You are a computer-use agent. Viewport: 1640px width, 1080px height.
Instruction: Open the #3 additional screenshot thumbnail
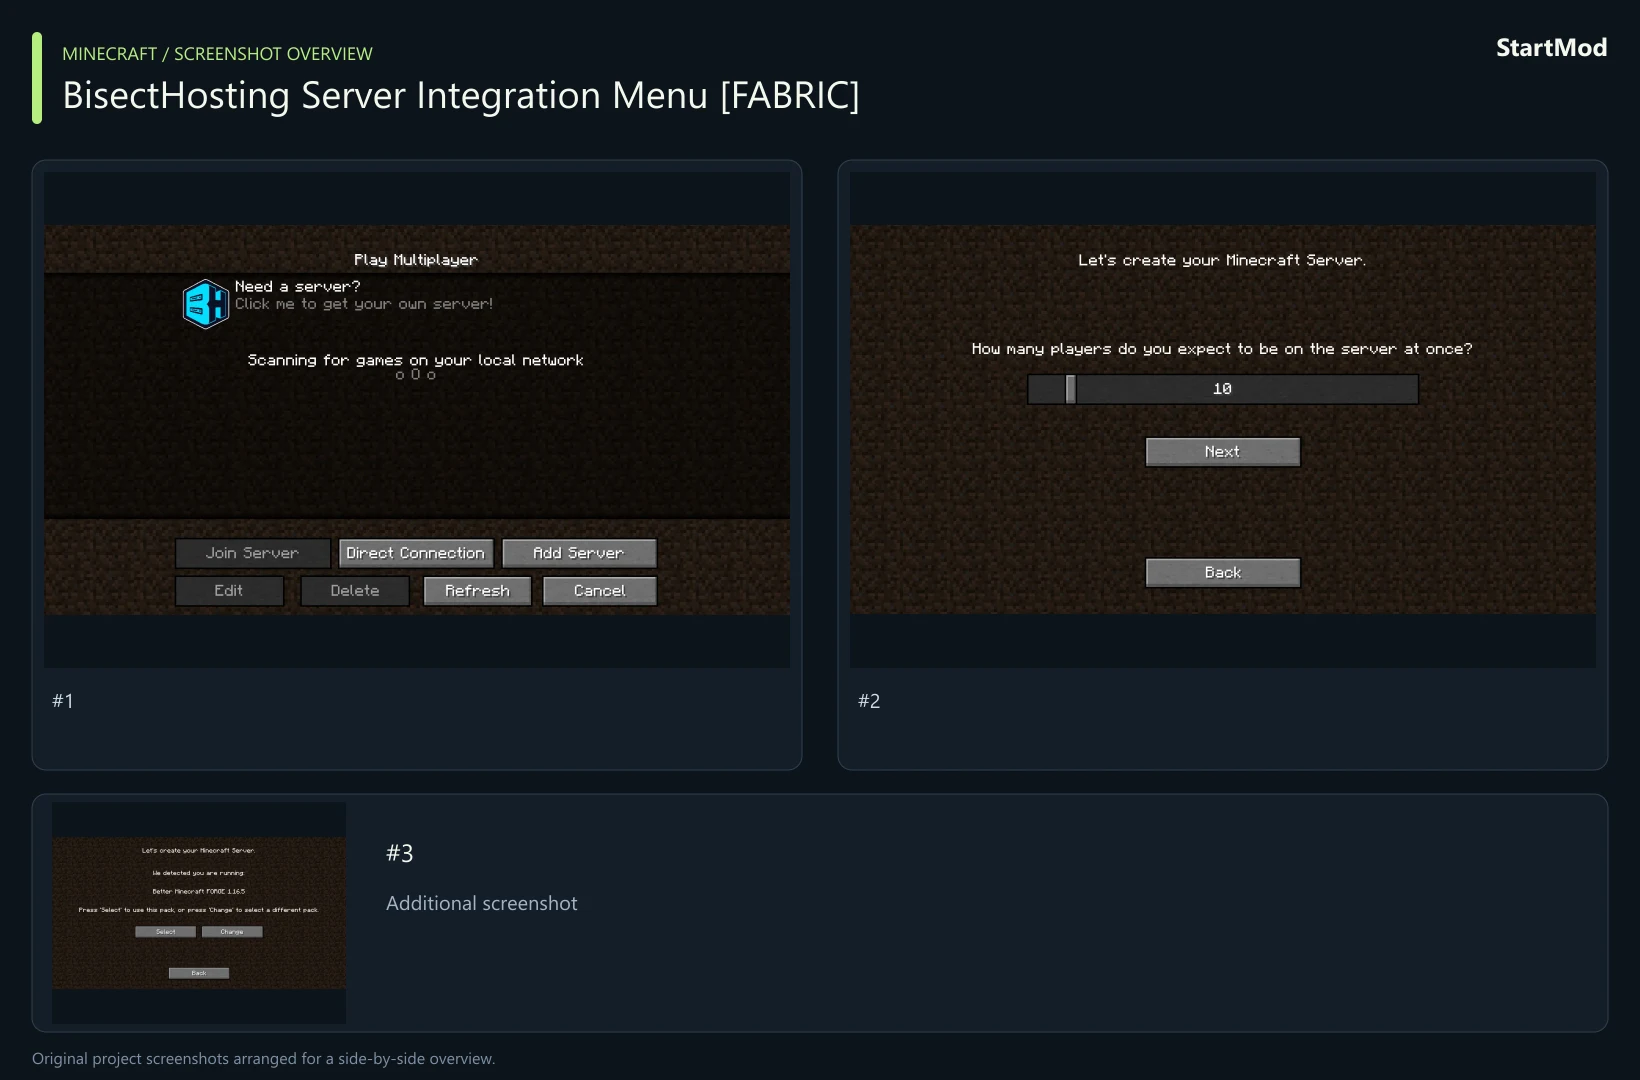[x=199, y=913]
